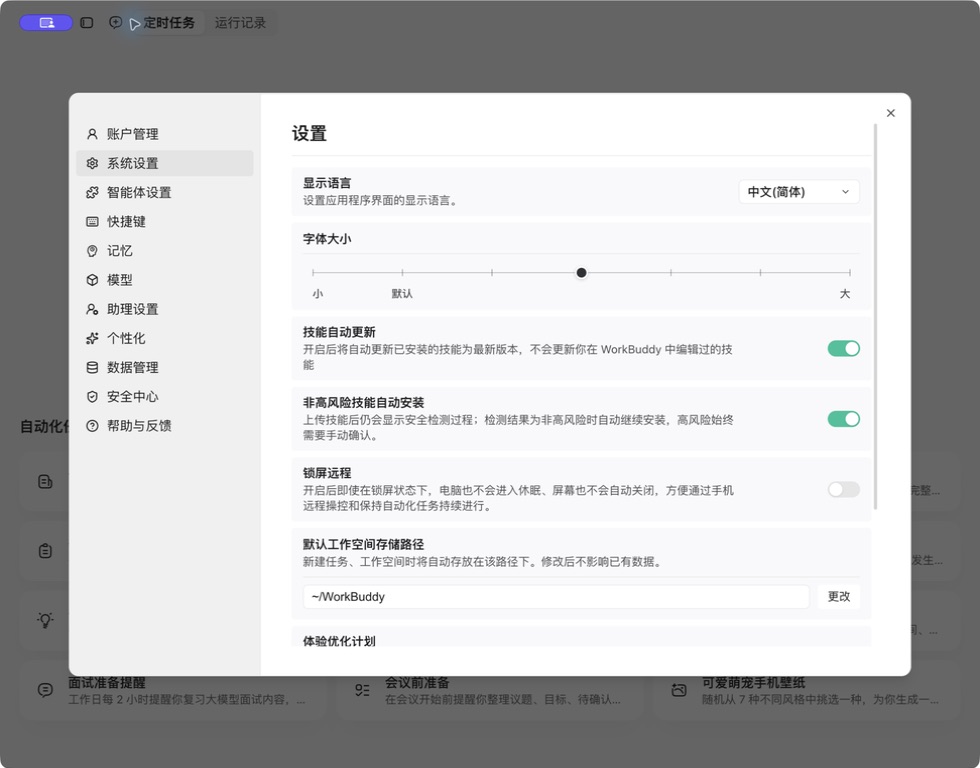Turn off 技能自动更新 toggle

pos(843,348)
